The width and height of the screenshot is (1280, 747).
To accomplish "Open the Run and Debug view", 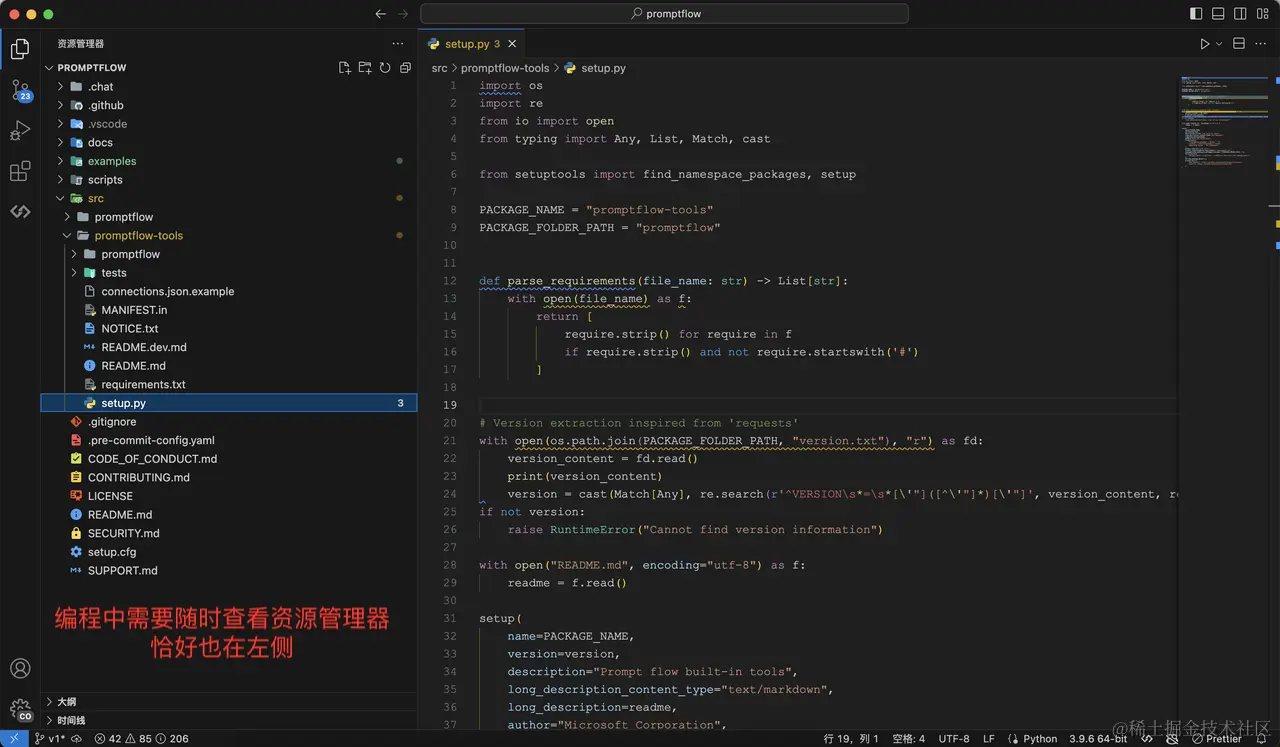I will click(x=20, y=131).
